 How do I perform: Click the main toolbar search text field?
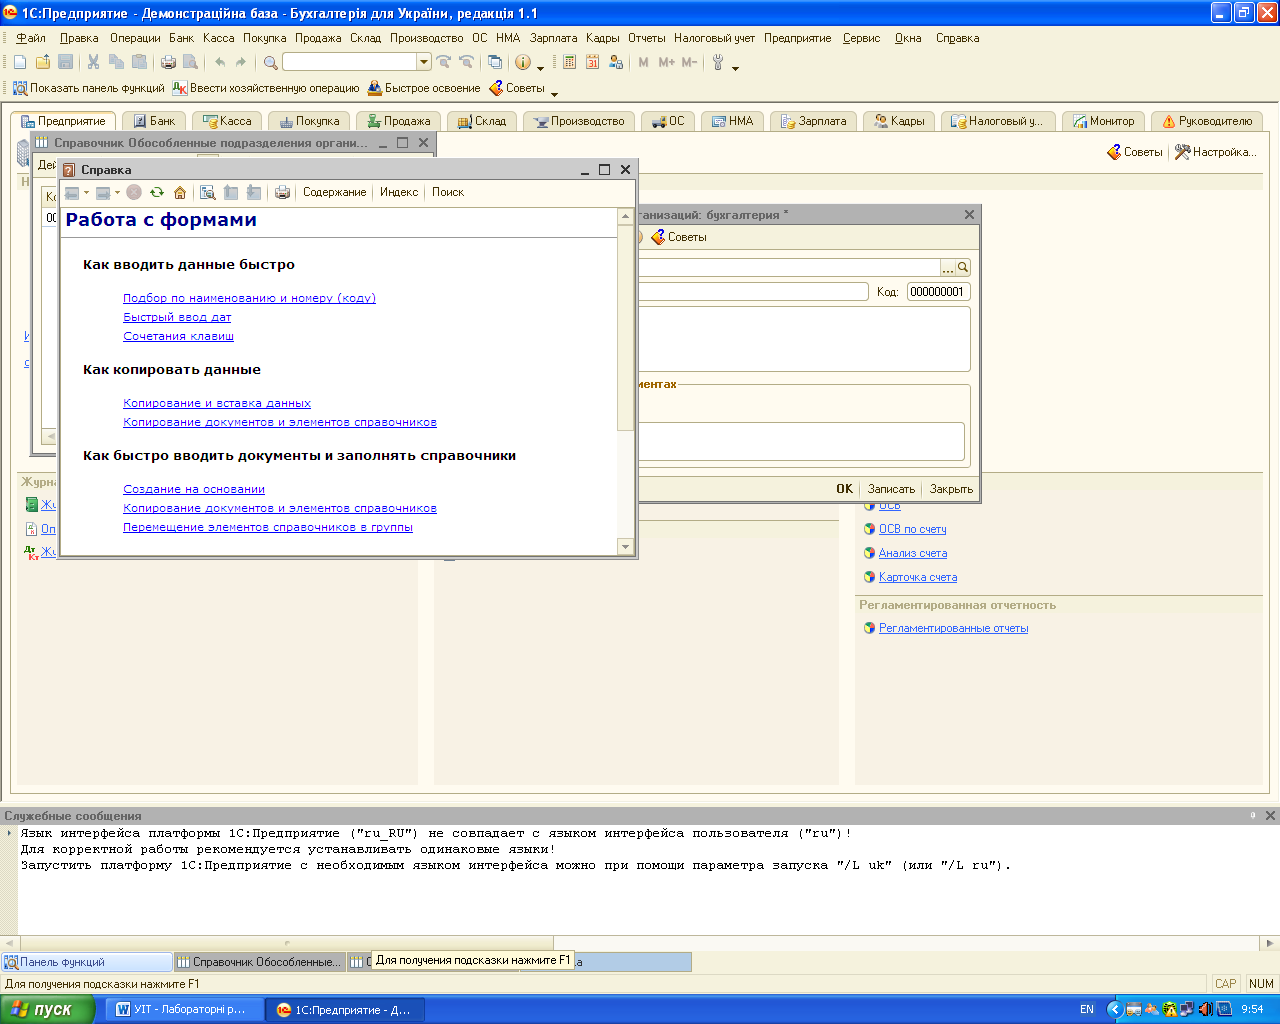[x=350, y=62]
